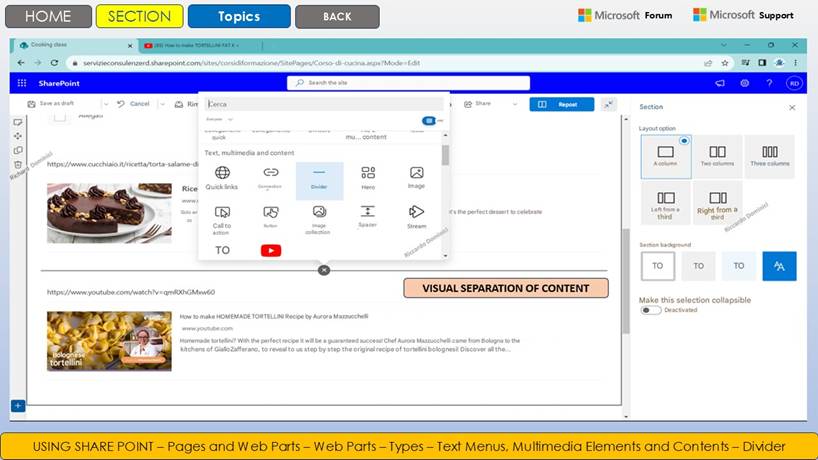818x460 pixels.
Task: Bookmark this page with the star icon
Action: click(x=725, y=63)
